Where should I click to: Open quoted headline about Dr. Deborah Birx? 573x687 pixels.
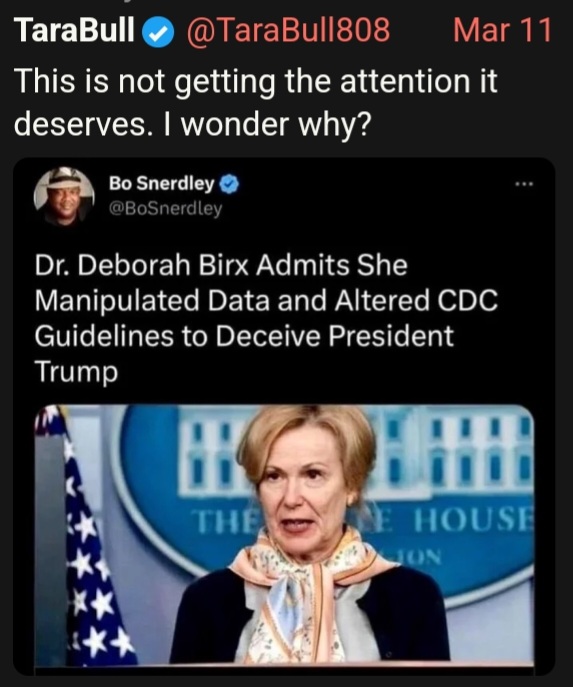point(266,319)
